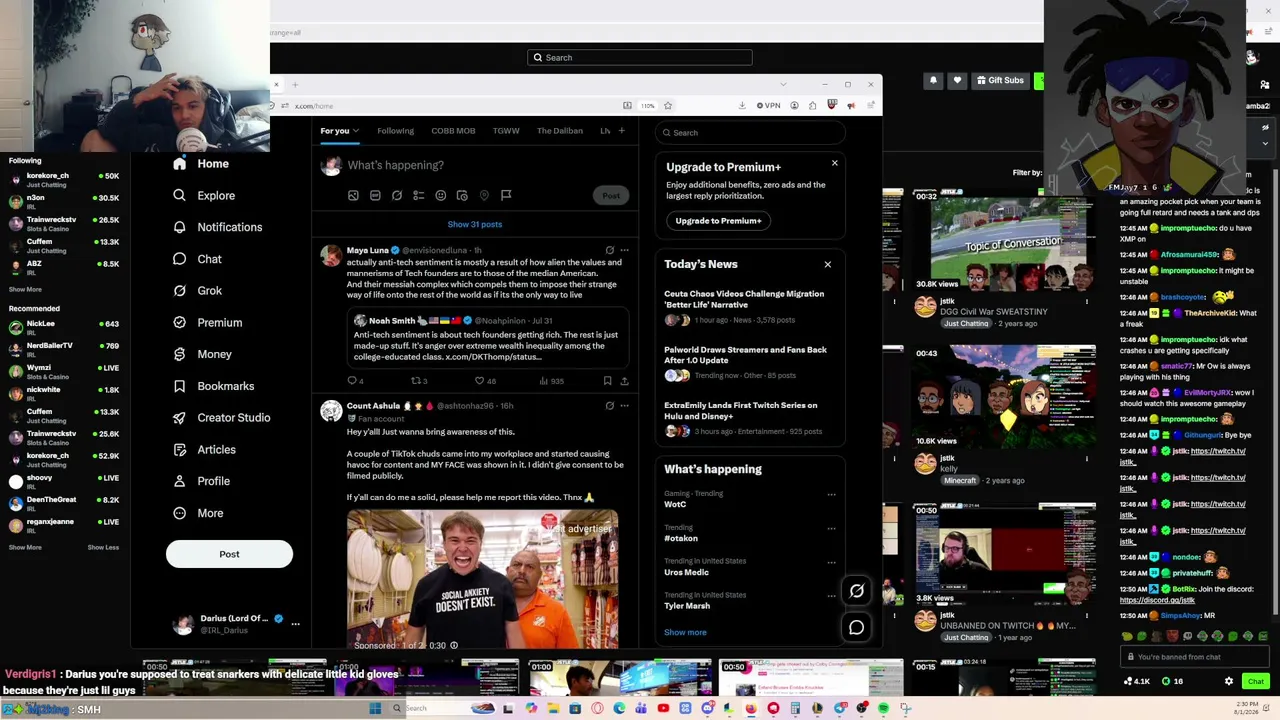The height and width of the screenshot is (720, 1280).
Task: Click the large Post button in sidebar
Action: click(x=229, y=554)
